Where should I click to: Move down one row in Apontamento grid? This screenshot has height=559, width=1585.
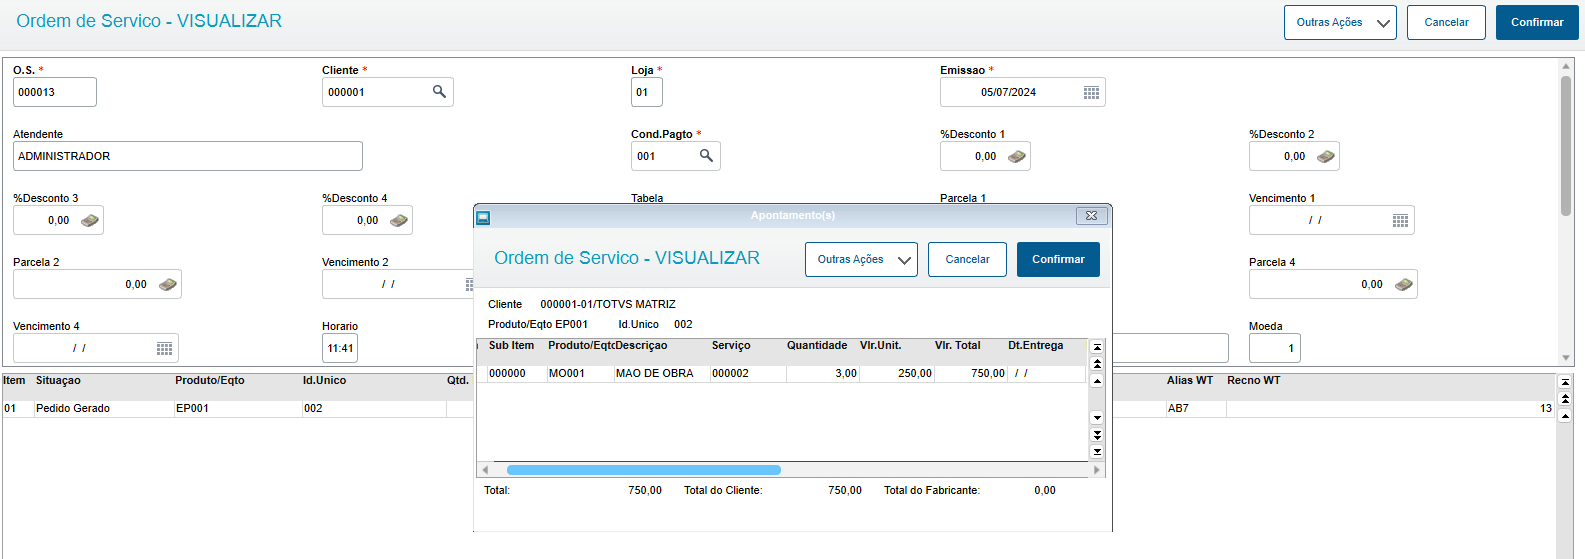coord(1097,418)
